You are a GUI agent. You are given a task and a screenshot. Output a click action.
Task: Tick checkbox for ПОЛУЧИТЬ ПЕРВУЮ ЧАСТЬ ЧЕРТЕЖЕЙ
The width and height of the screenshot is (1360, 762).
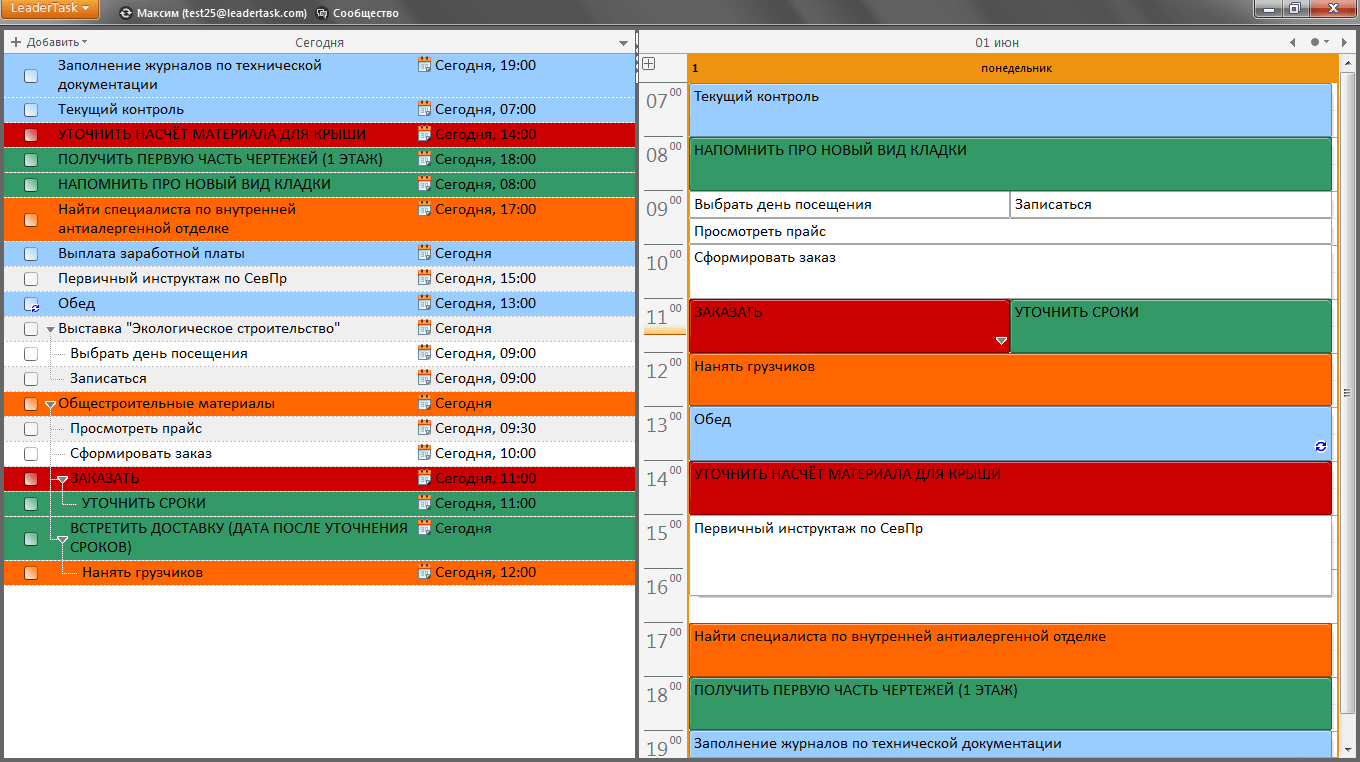pos(31,160)
